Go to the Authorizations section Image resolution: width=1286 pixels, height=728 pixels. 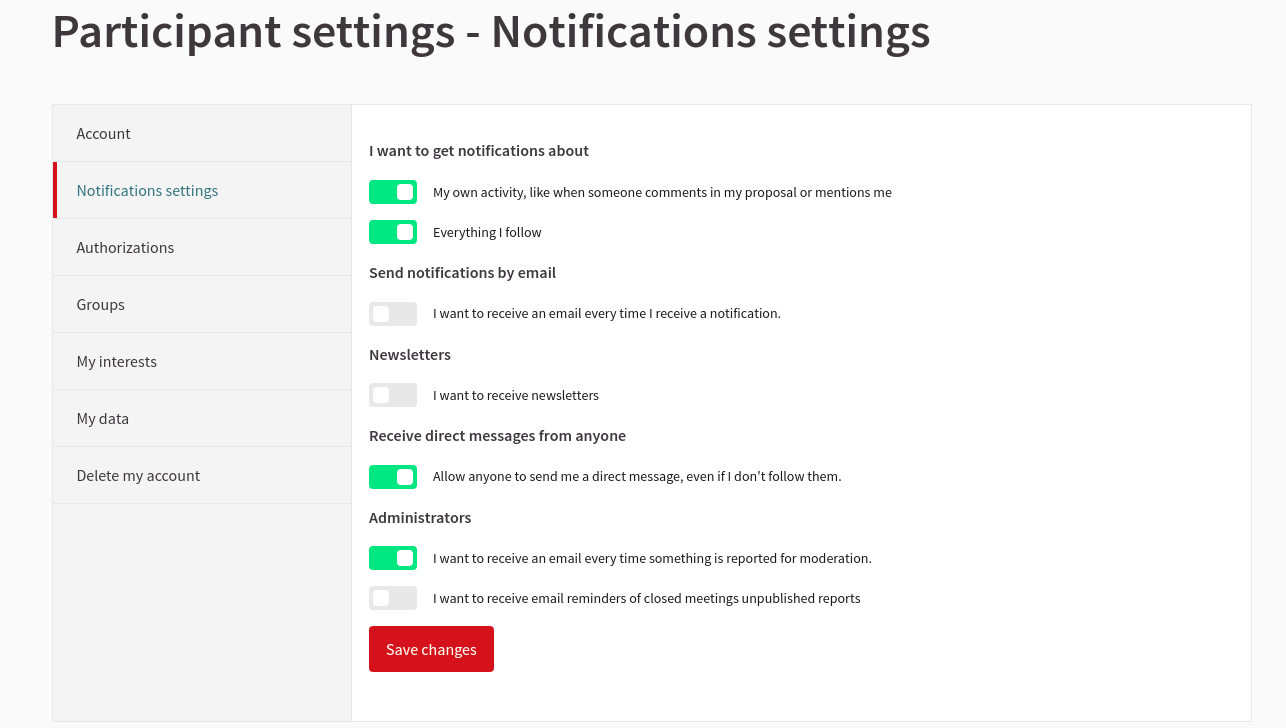tap(125, 248)
